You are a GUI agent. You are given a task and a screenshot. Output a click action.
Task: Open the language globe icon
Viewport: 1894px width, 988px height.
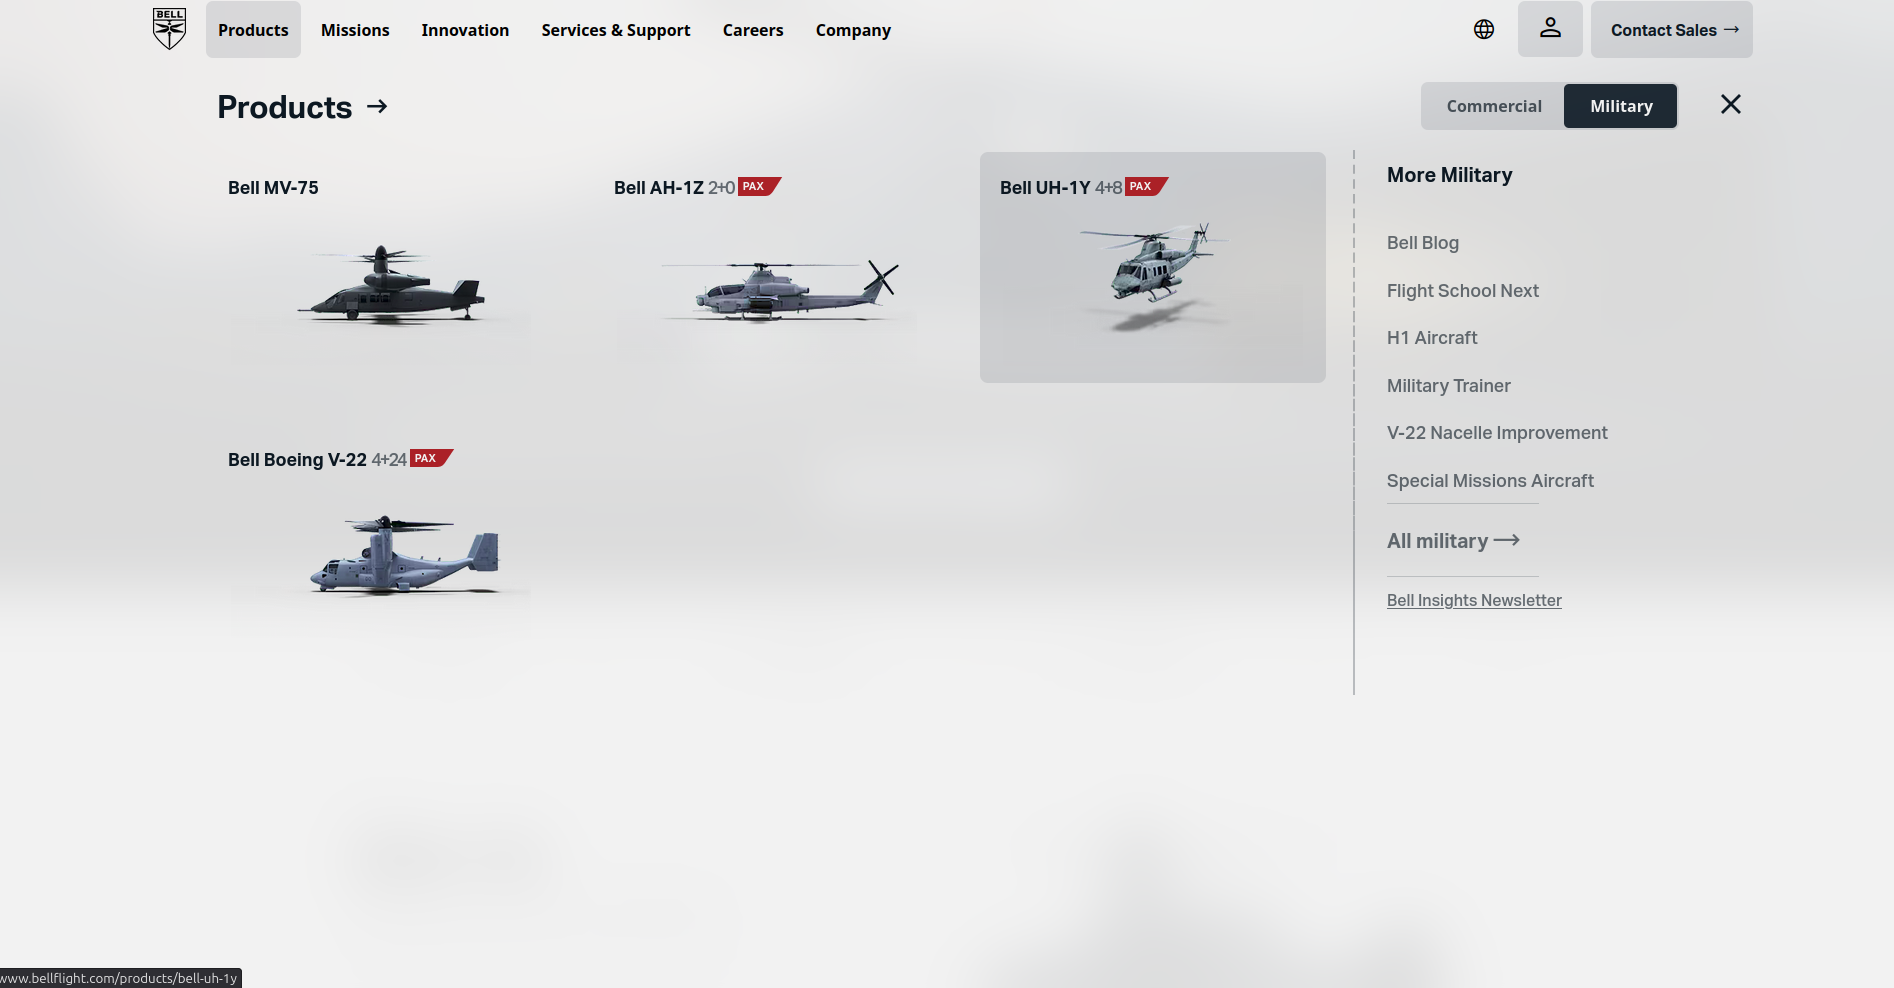tap(1484, 30)
